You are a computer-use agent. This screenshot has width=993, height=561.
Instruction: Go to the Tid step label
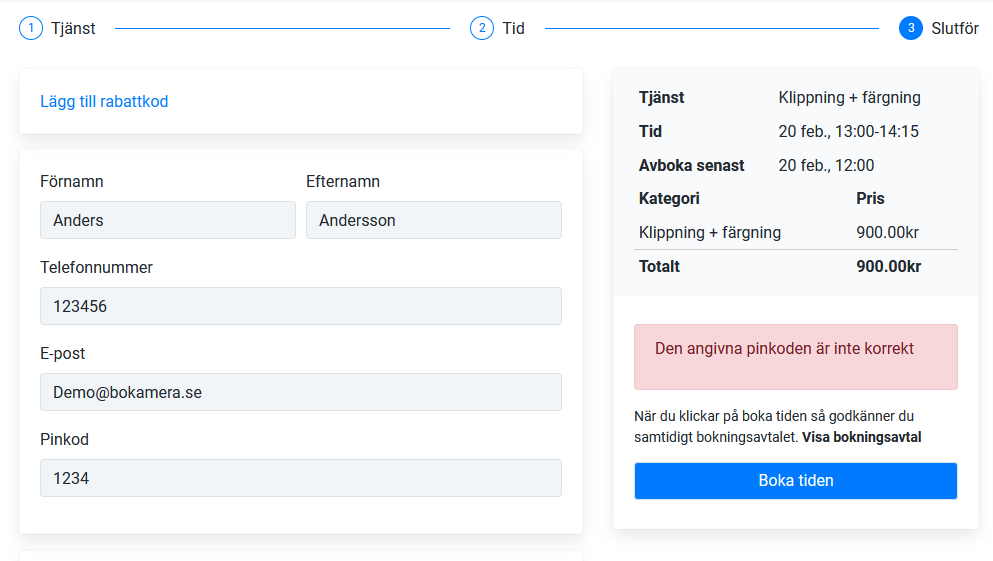[x=514, y=28]
